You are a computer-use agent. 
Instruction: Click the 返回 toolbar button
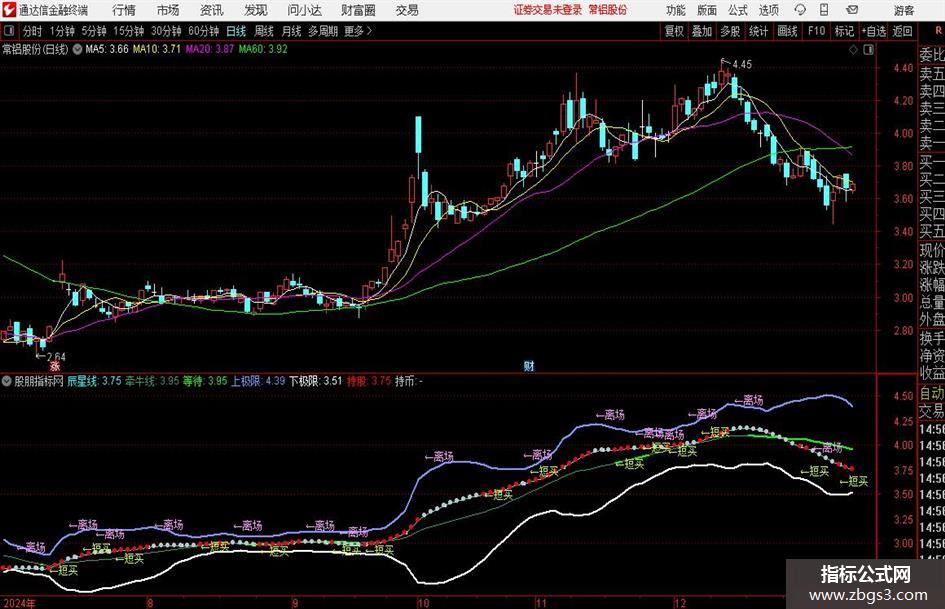(902, 31)
